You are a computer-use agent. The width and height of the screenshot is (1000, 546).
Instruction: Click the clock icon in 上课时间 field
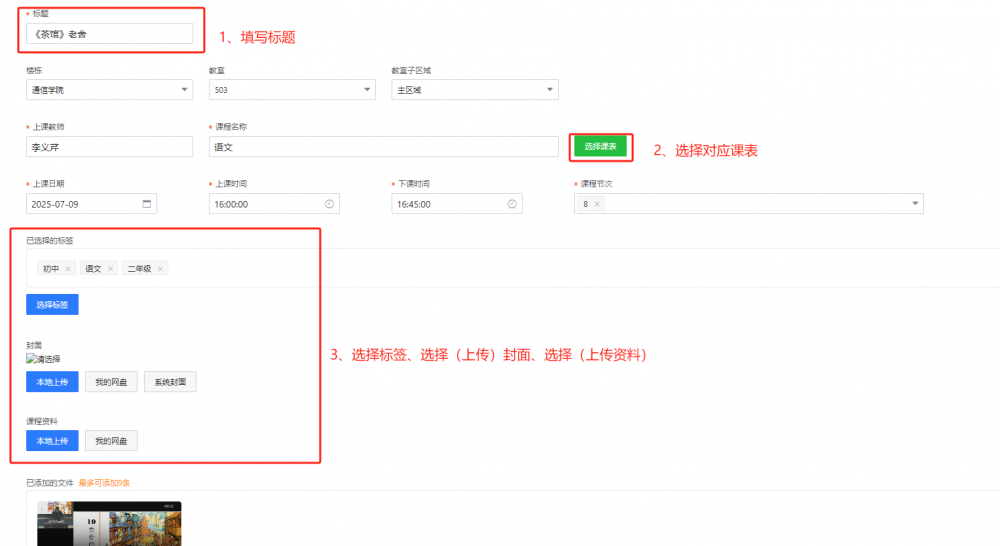(x=329, y=204)
